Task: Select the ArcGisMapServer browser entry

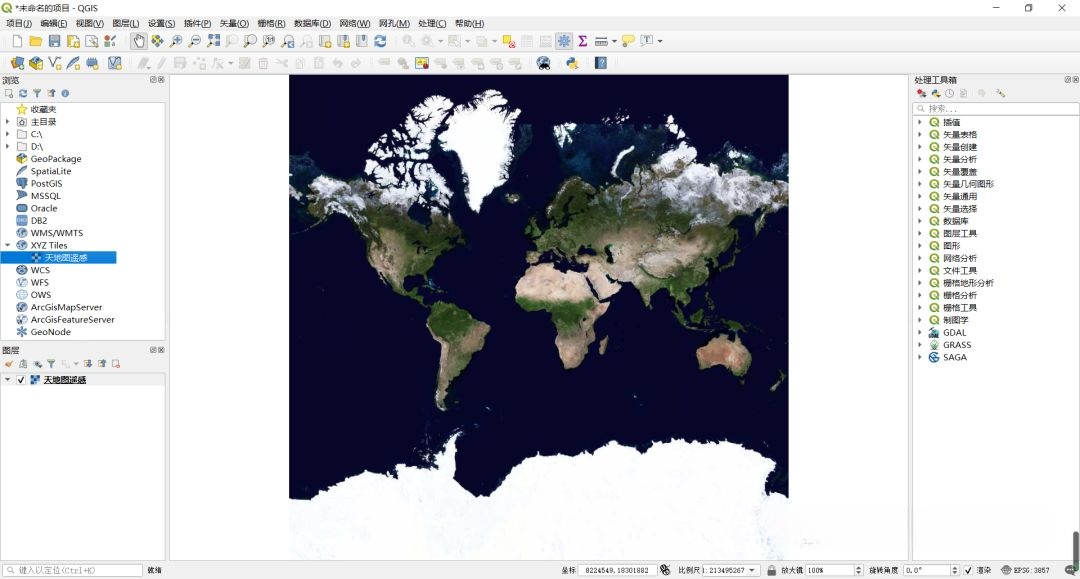Action: pos(66,307)
